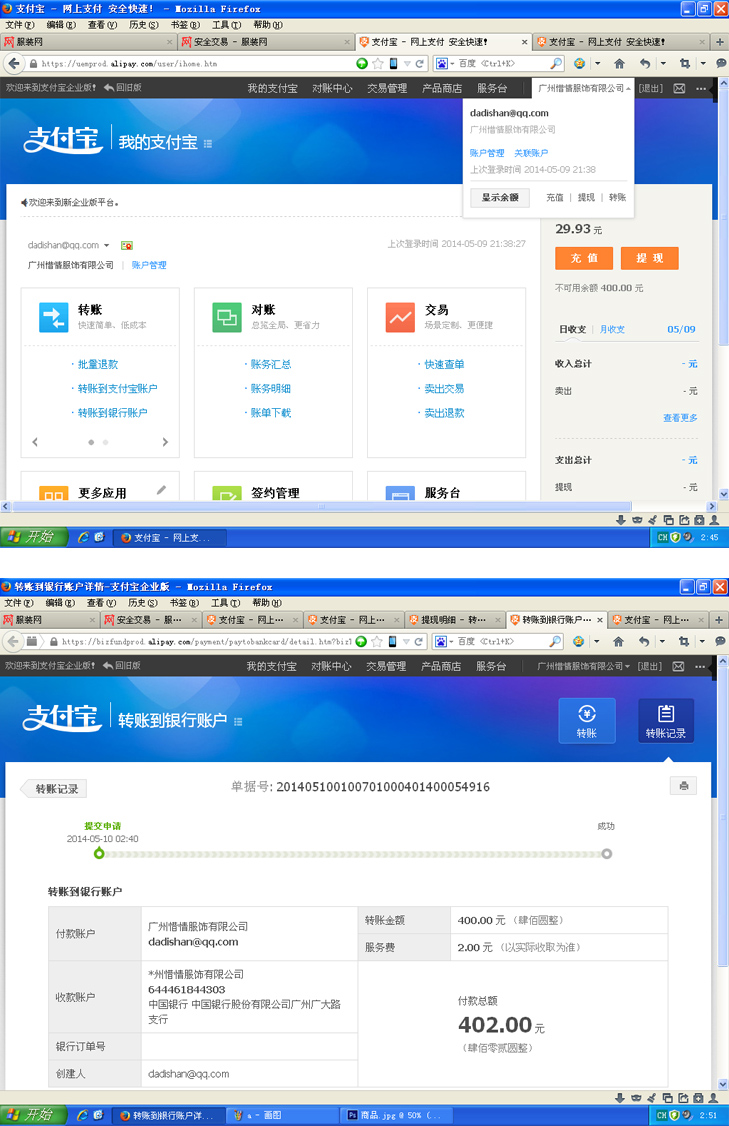The image size is (729, 1126).
Task: Click the home icon in the 转账到银行账户详情 window toolbar
Action: pos(618,641)
